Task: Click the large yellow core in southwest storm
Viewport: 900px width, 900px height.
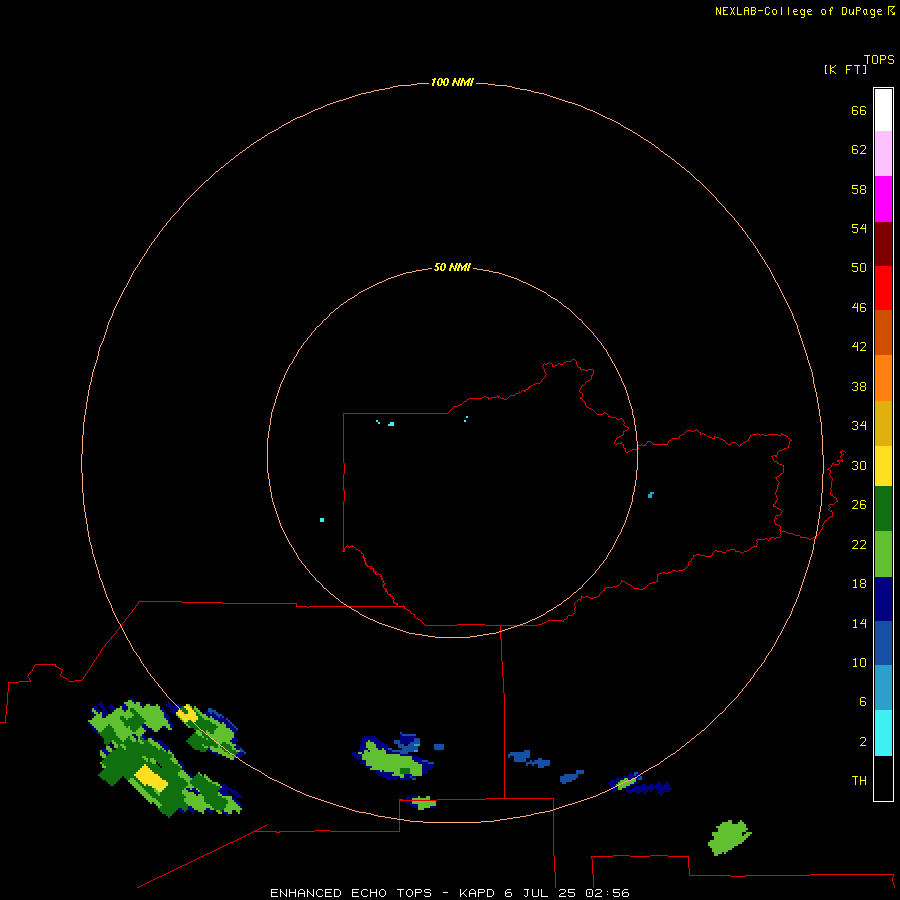Action: tap(151, 778)
